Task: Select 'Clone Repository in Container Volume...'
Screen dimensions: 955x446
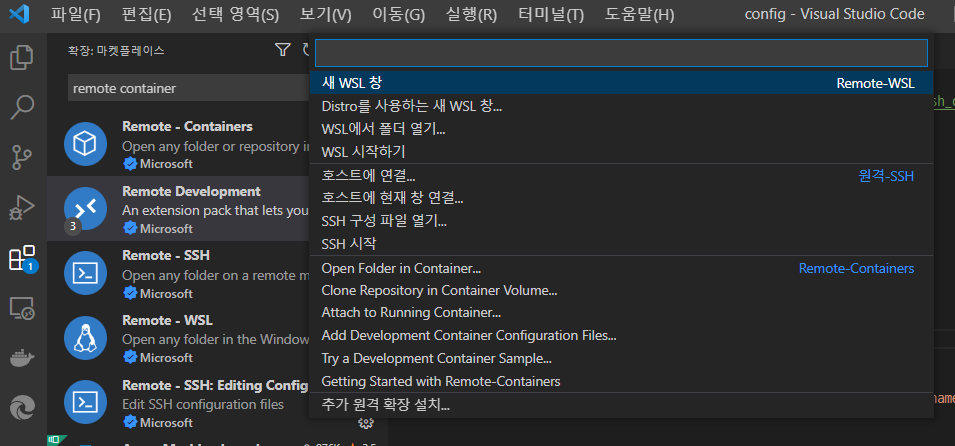Action: (621, 291)
